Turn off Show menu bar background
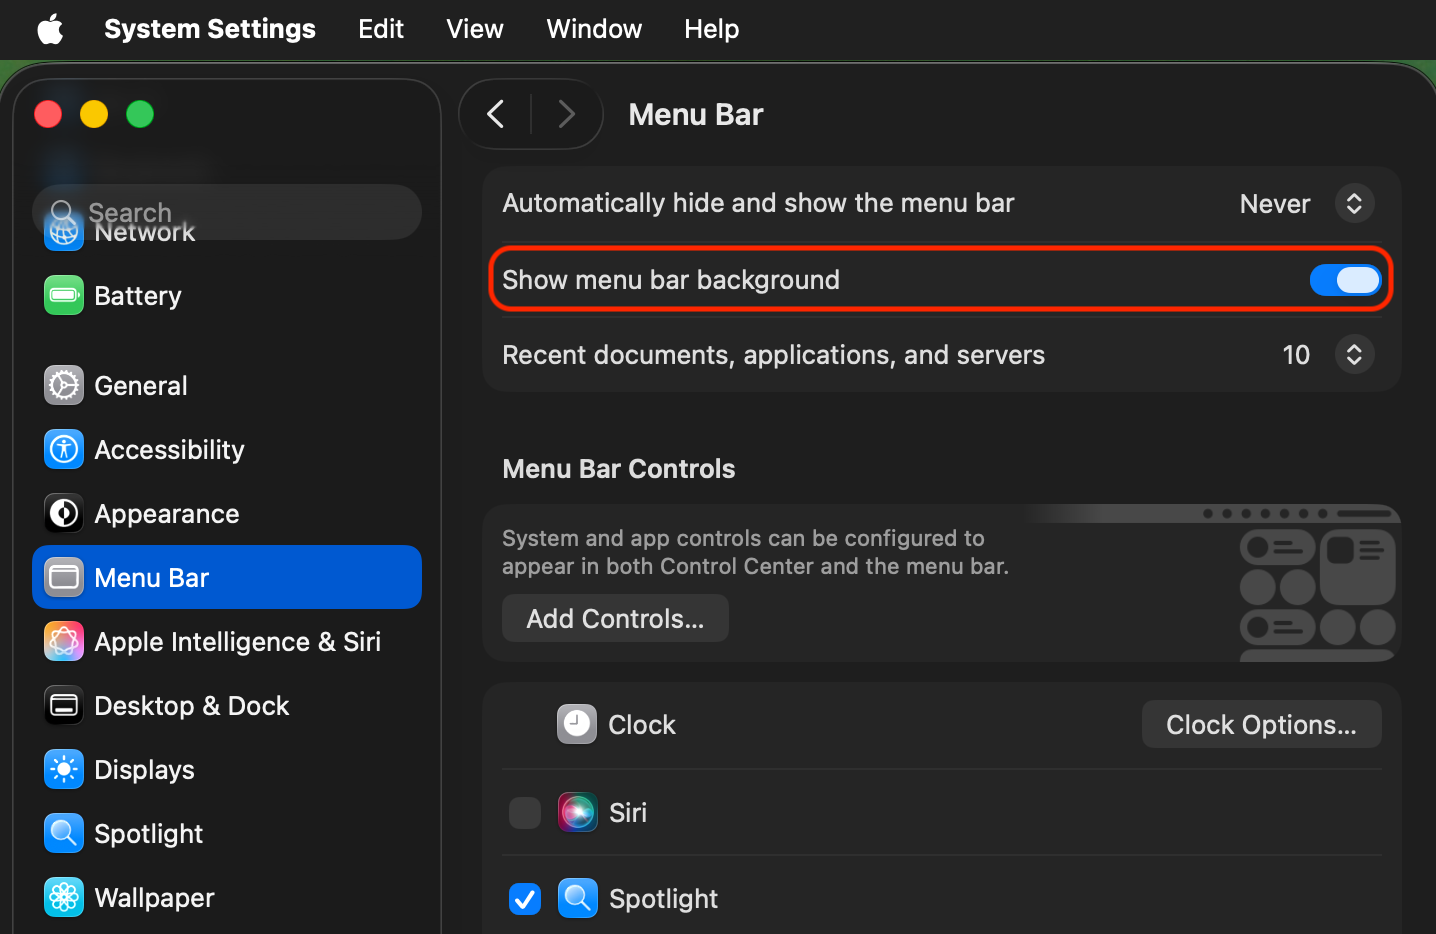The height and width of the screenshot is (934, 1436). coord(1345,280)
